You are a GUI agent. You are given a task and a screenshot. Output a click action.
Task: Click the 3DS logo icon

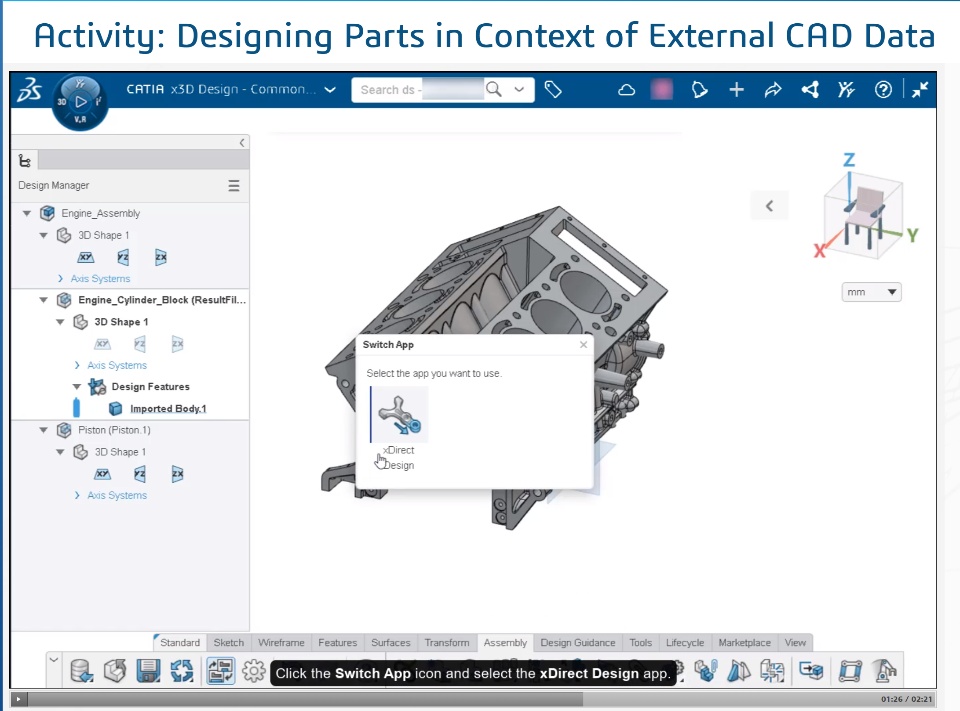click(29, 90)
